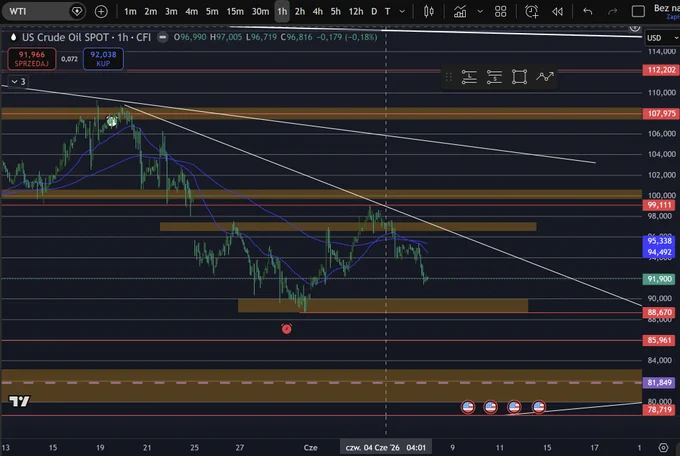
Task: Open second US economic event flag
Action: 490,407
